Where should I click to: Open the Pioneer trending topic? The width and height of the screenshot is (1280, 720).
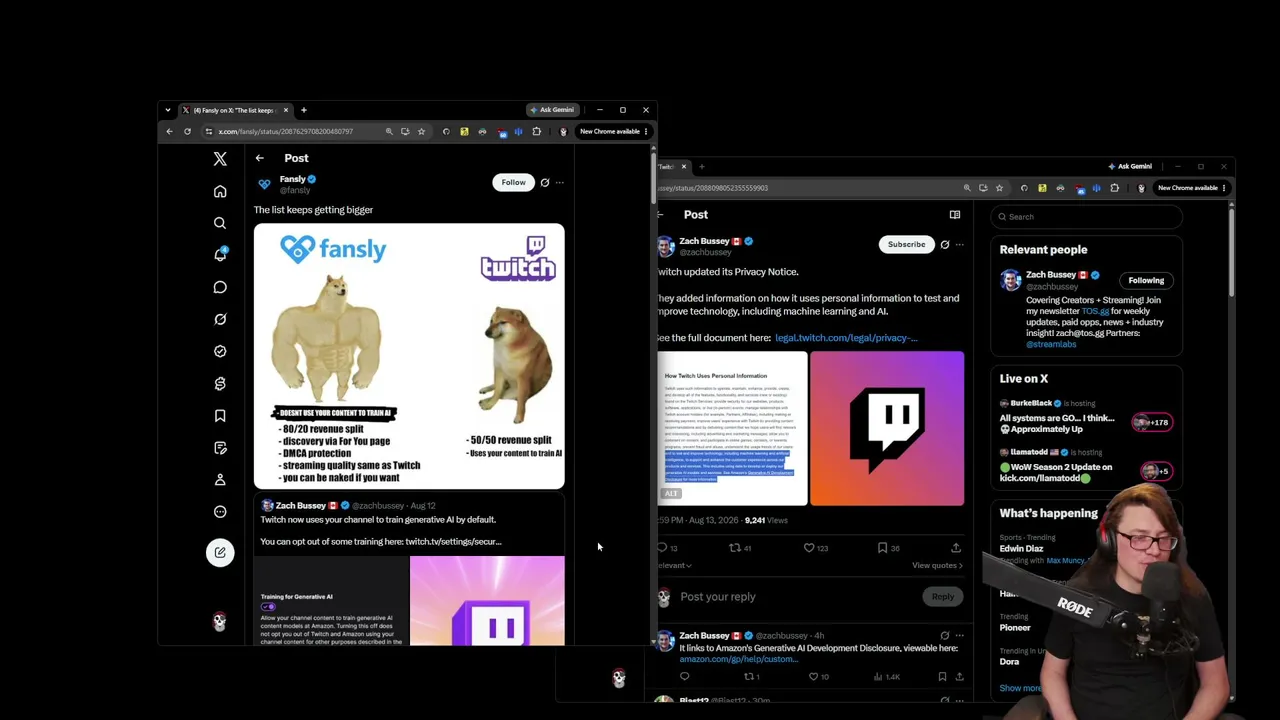(1015, 627)
